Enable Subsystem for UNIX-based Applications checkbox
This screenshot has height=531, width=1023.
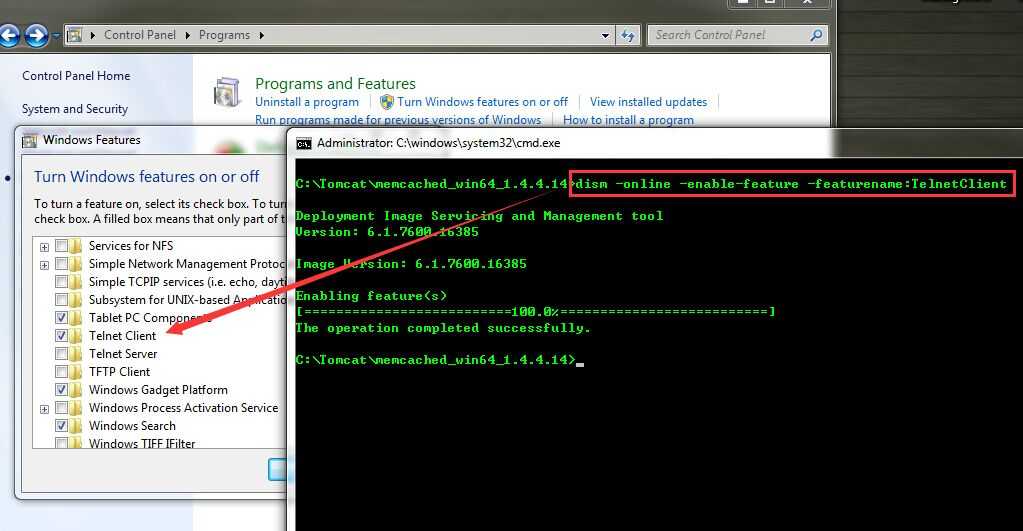coord(61,300)
